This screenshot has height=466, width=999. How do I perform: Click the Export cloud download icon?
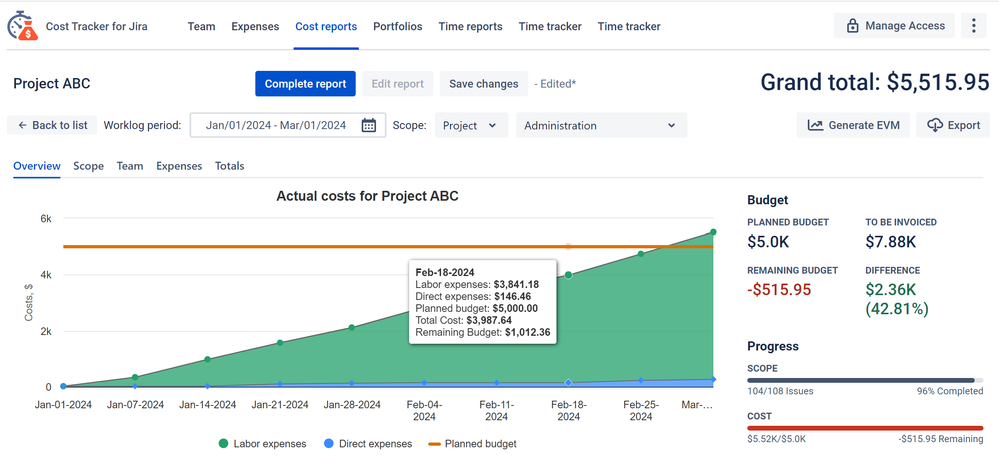coord(935,125)
